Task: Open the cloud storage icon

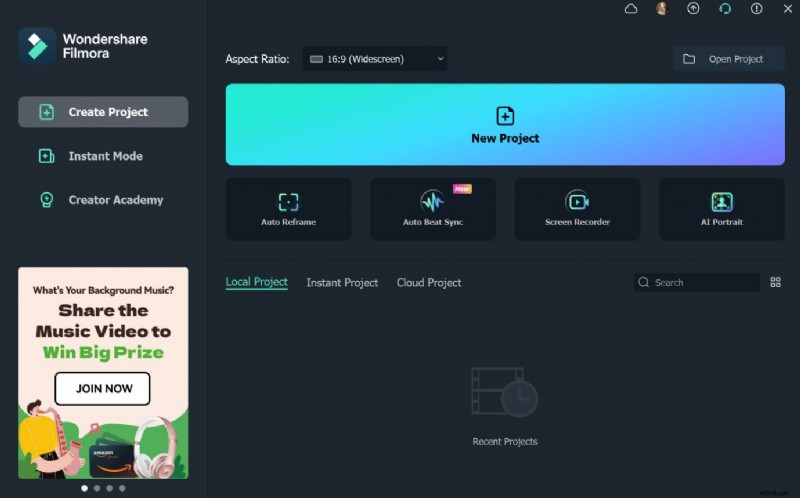Action: (631, 9)
